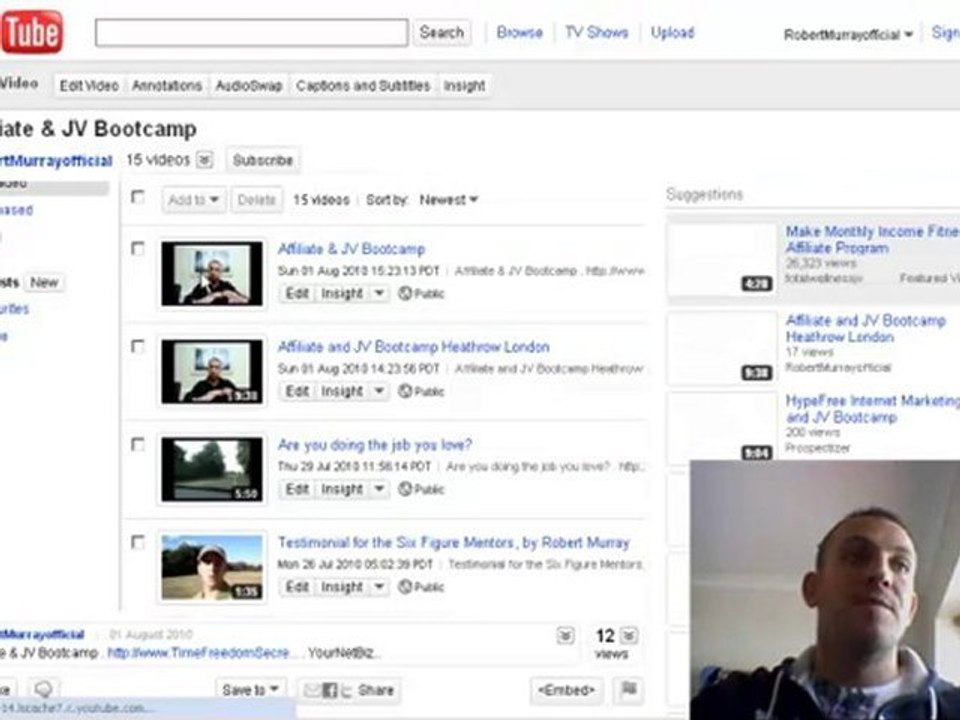Open RobertMurrayofficial account dropdown
Viewport: 960px width, 720px height.
(847, 34)
